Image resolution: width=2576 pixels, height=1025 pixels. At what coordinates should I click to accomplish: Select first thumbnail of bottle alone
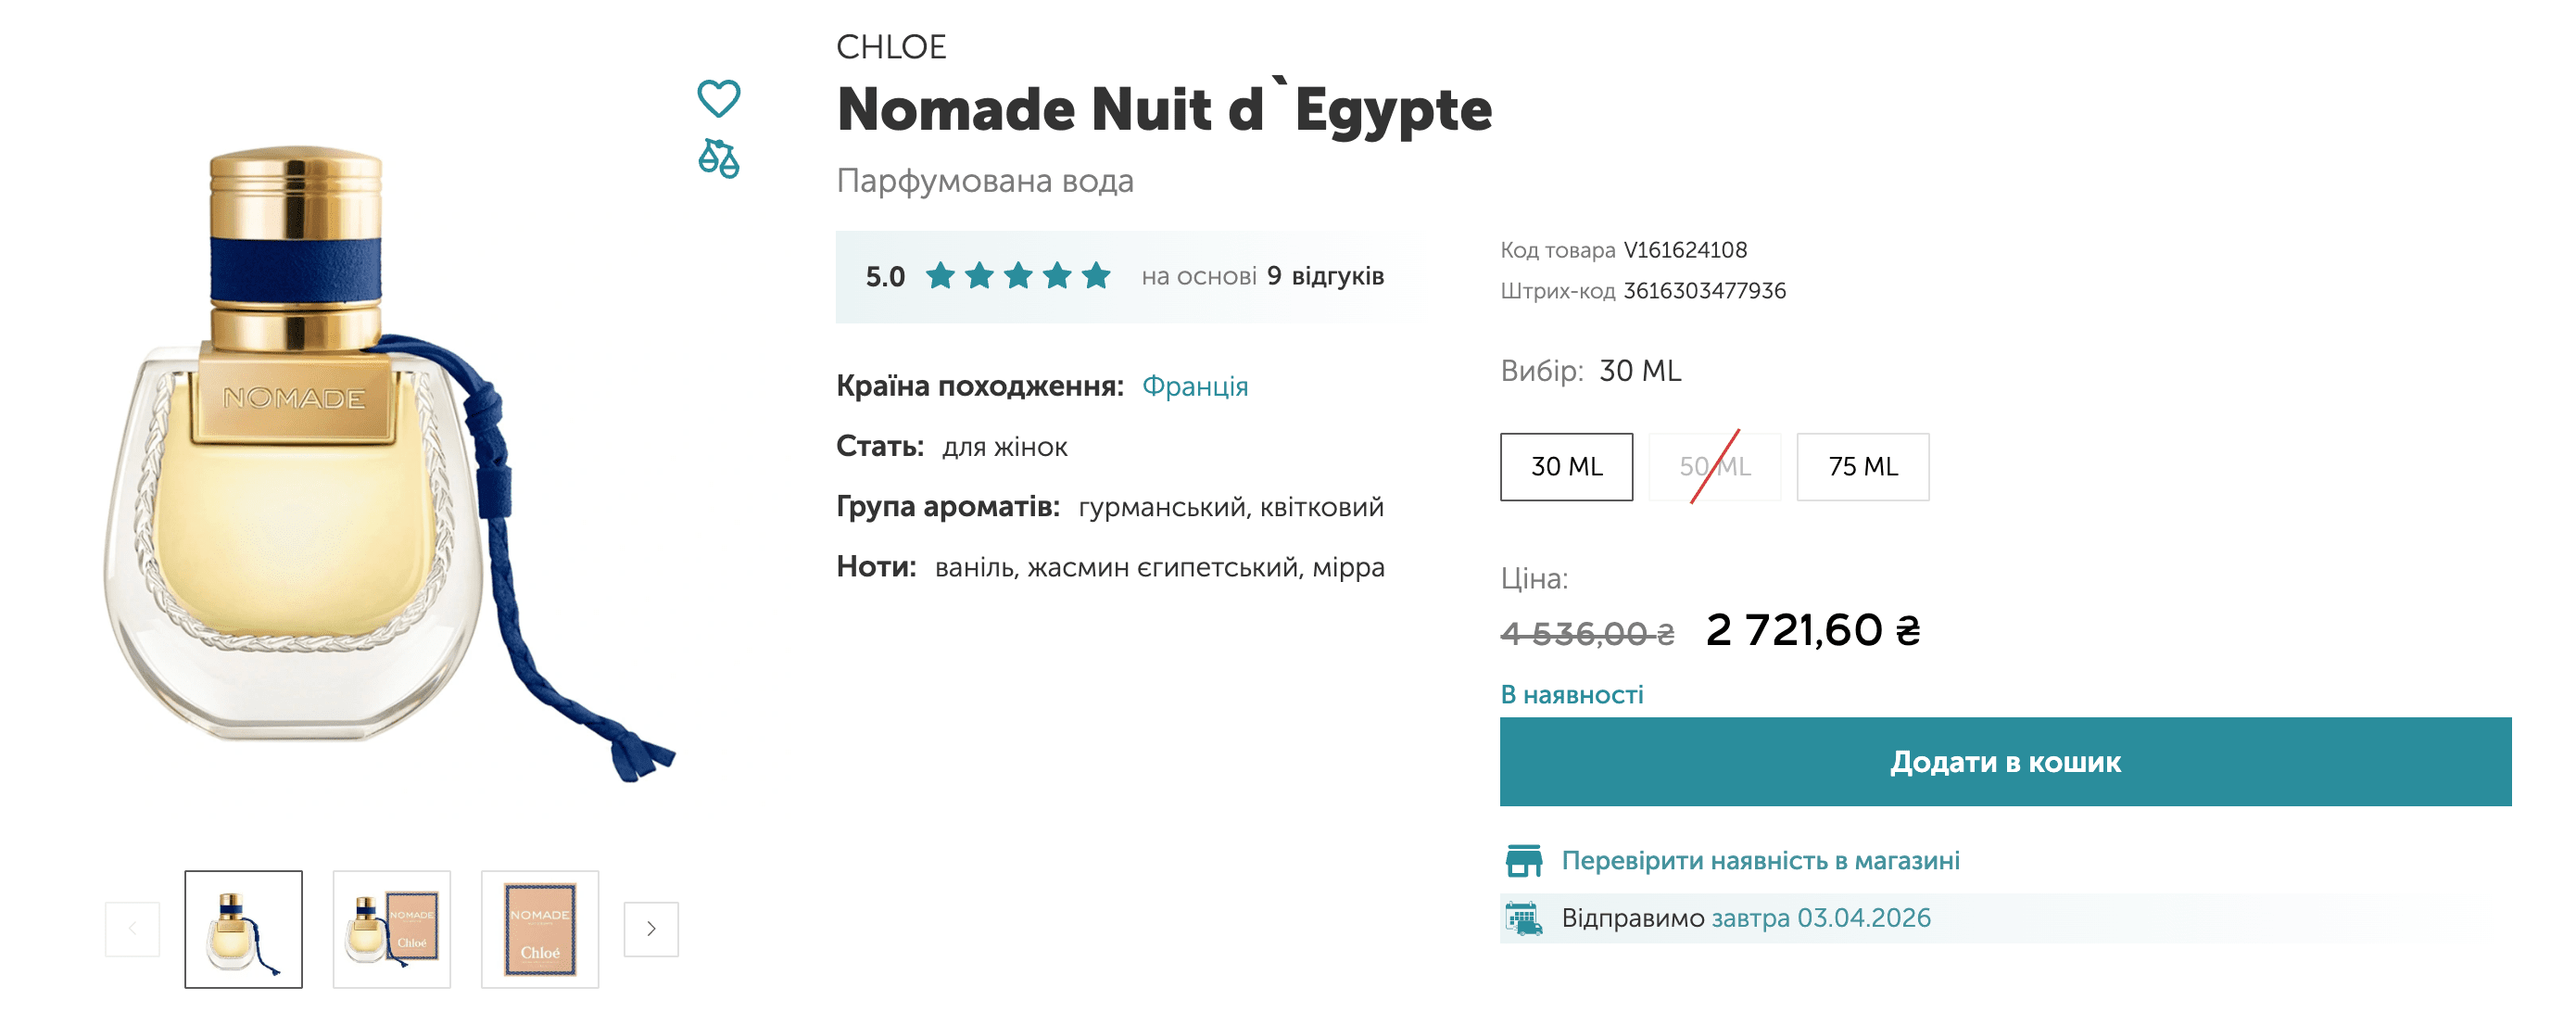[243, 929]
